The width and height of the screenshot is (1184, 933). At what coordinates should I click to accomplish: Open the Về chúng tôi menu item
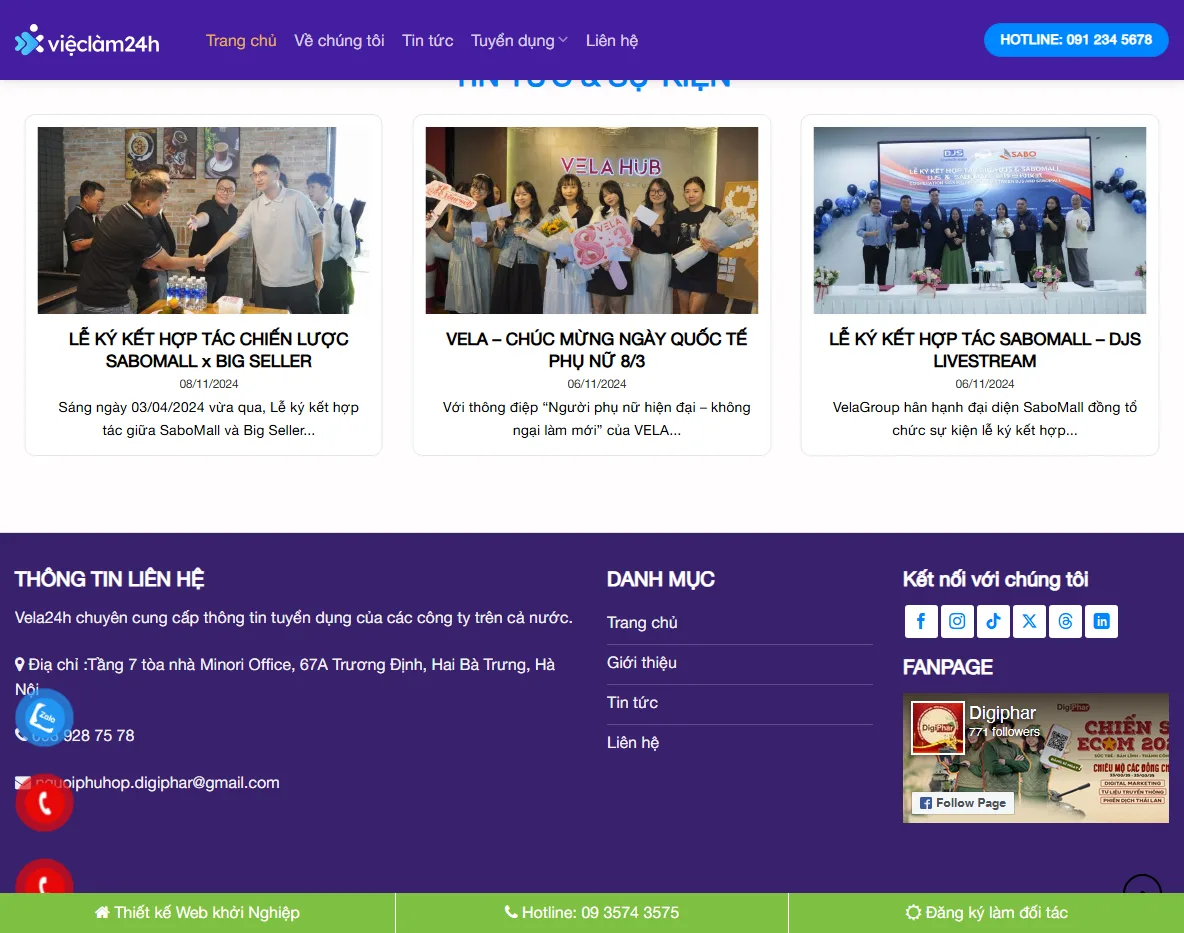(339, 41)
